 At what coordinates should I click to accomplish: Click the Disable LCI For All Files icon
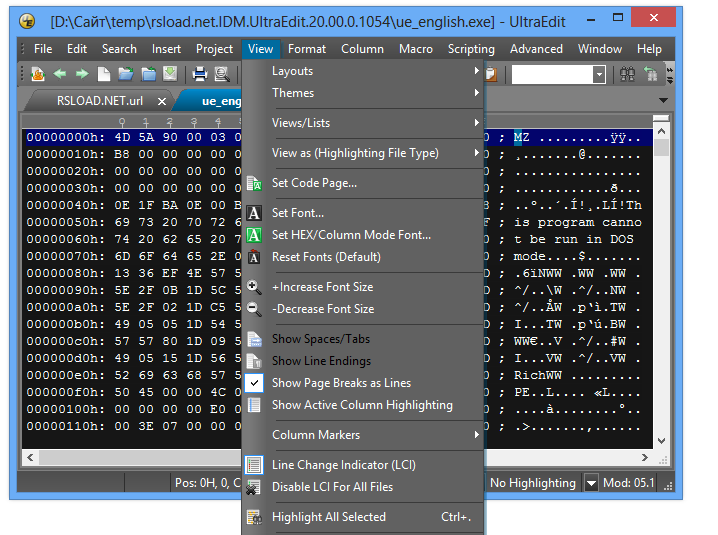[253, 487]
